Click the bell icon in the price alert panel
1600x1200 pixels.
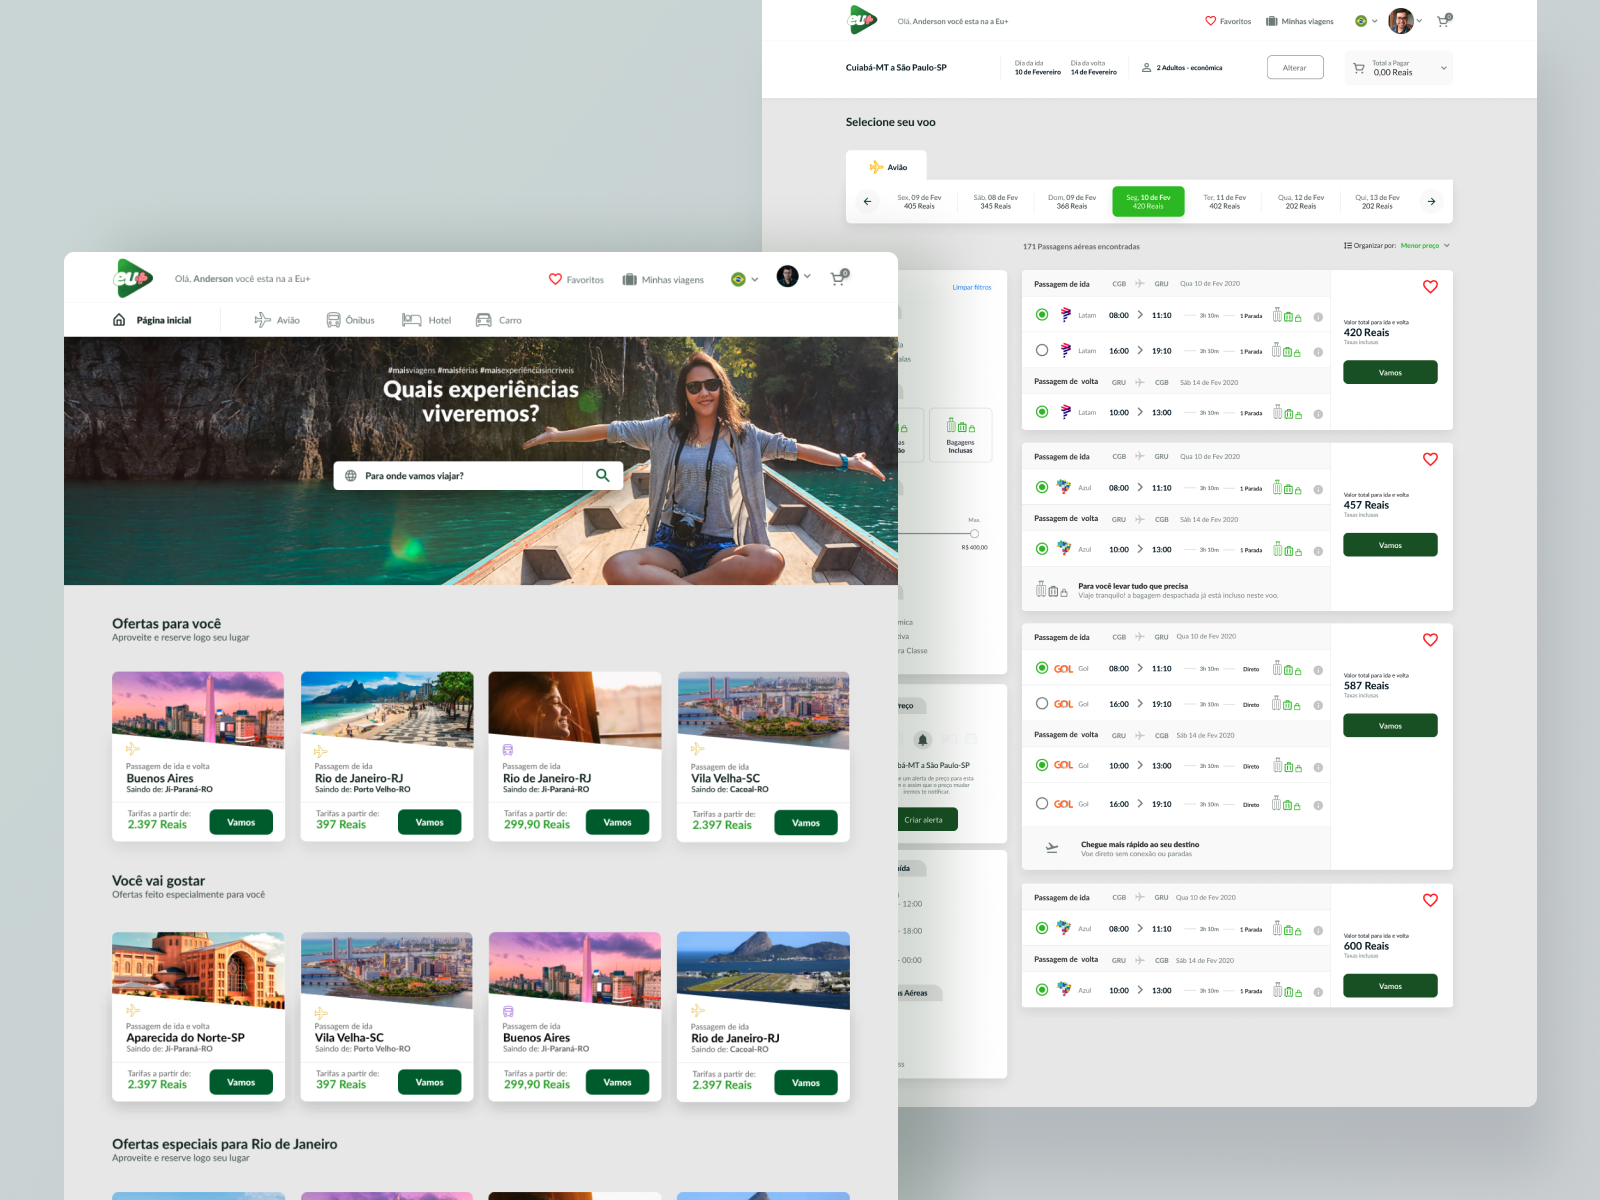point(923,740)
